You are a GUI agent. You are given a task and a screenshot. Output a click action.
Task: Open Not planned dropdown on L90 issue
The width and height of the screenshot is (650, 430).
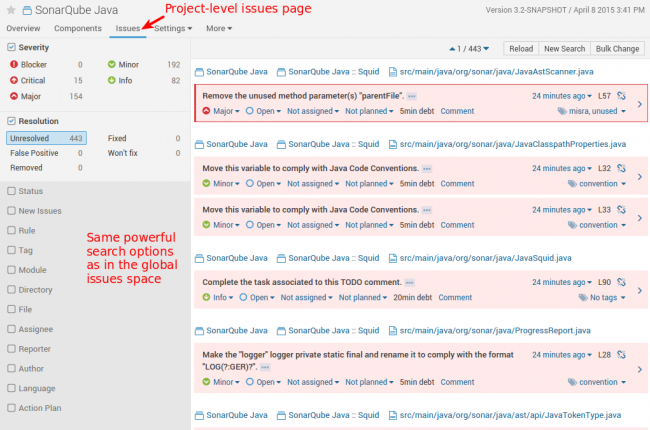363,297
